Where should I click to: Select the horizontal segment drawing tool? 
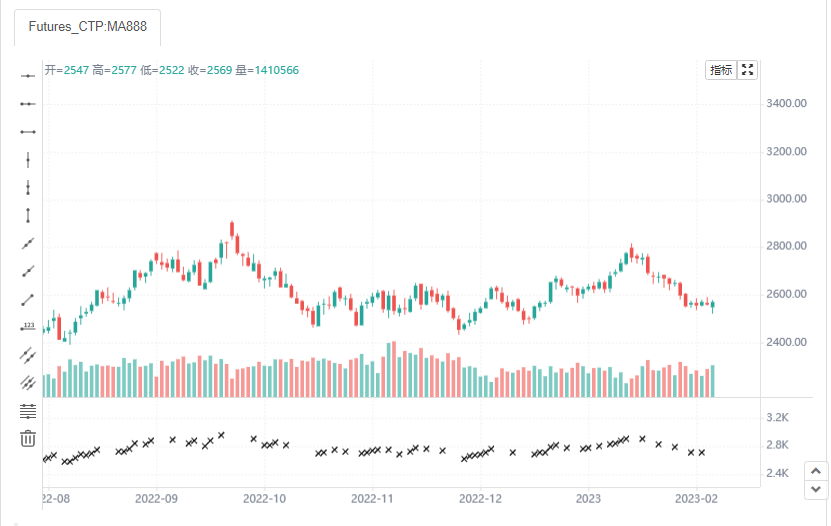(28, 132)
